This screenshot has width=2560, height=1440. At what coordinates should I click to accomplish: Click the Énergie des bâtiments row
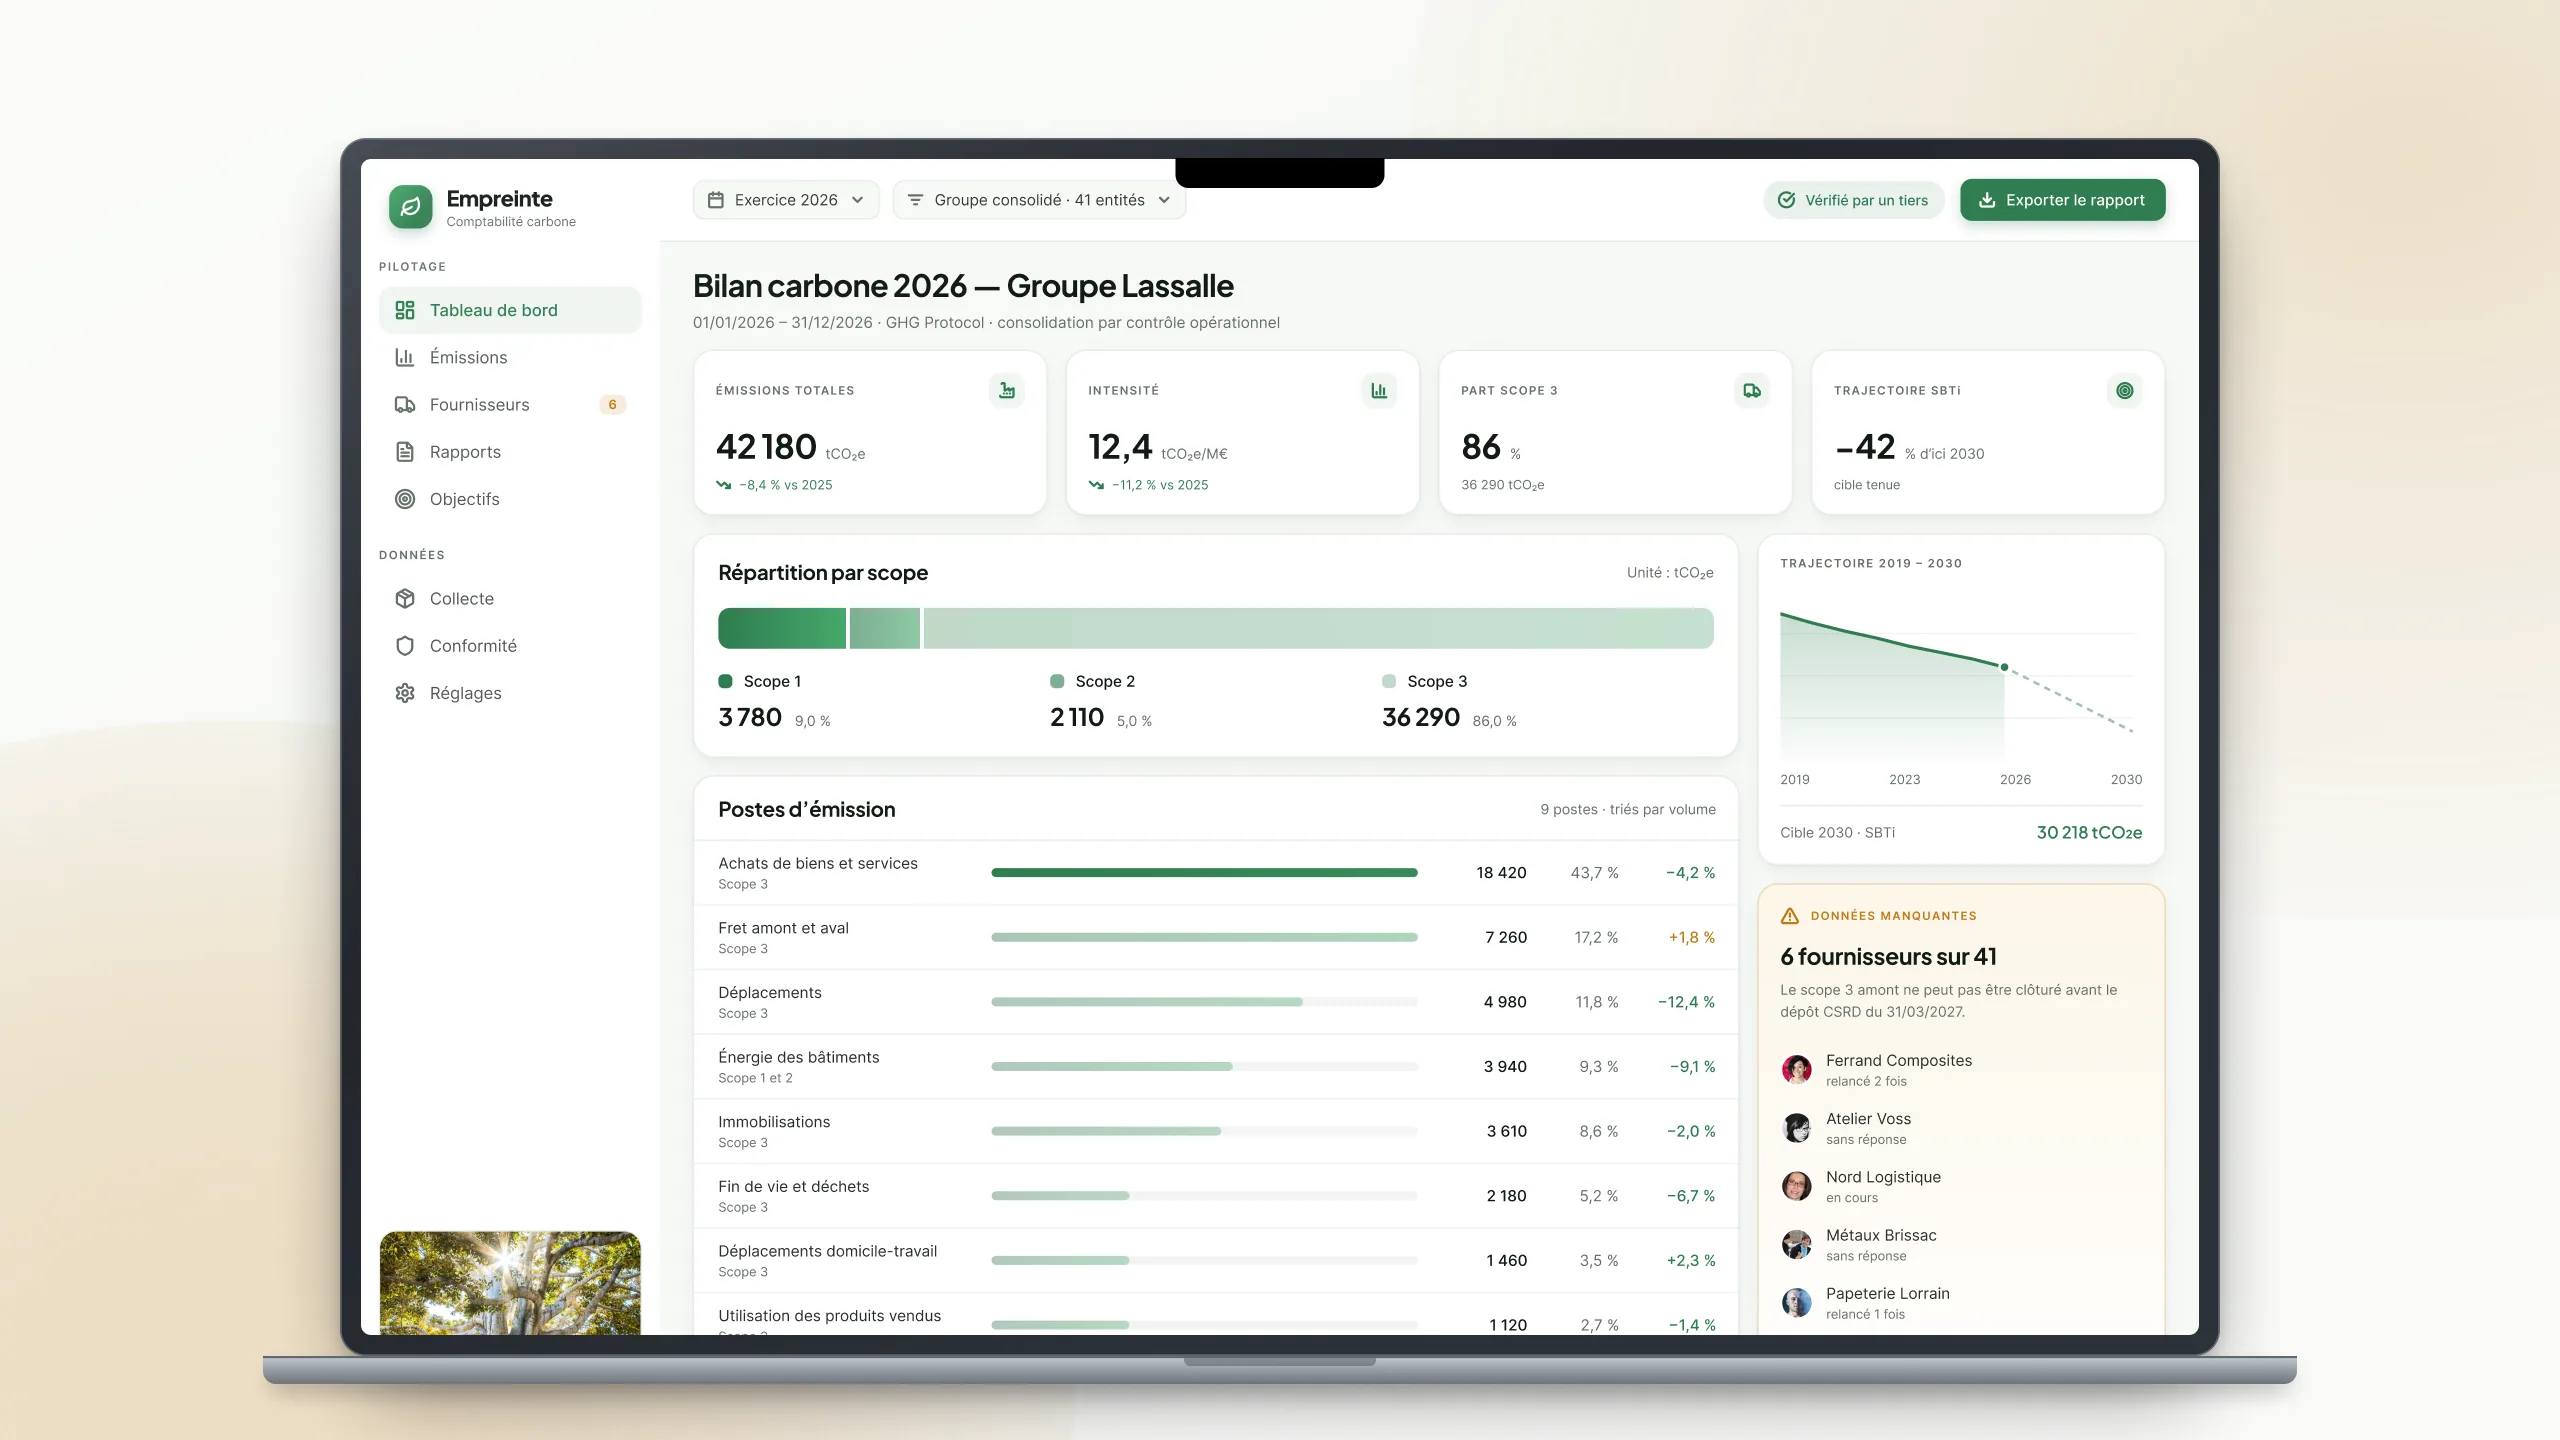tap(1216, 1066)
